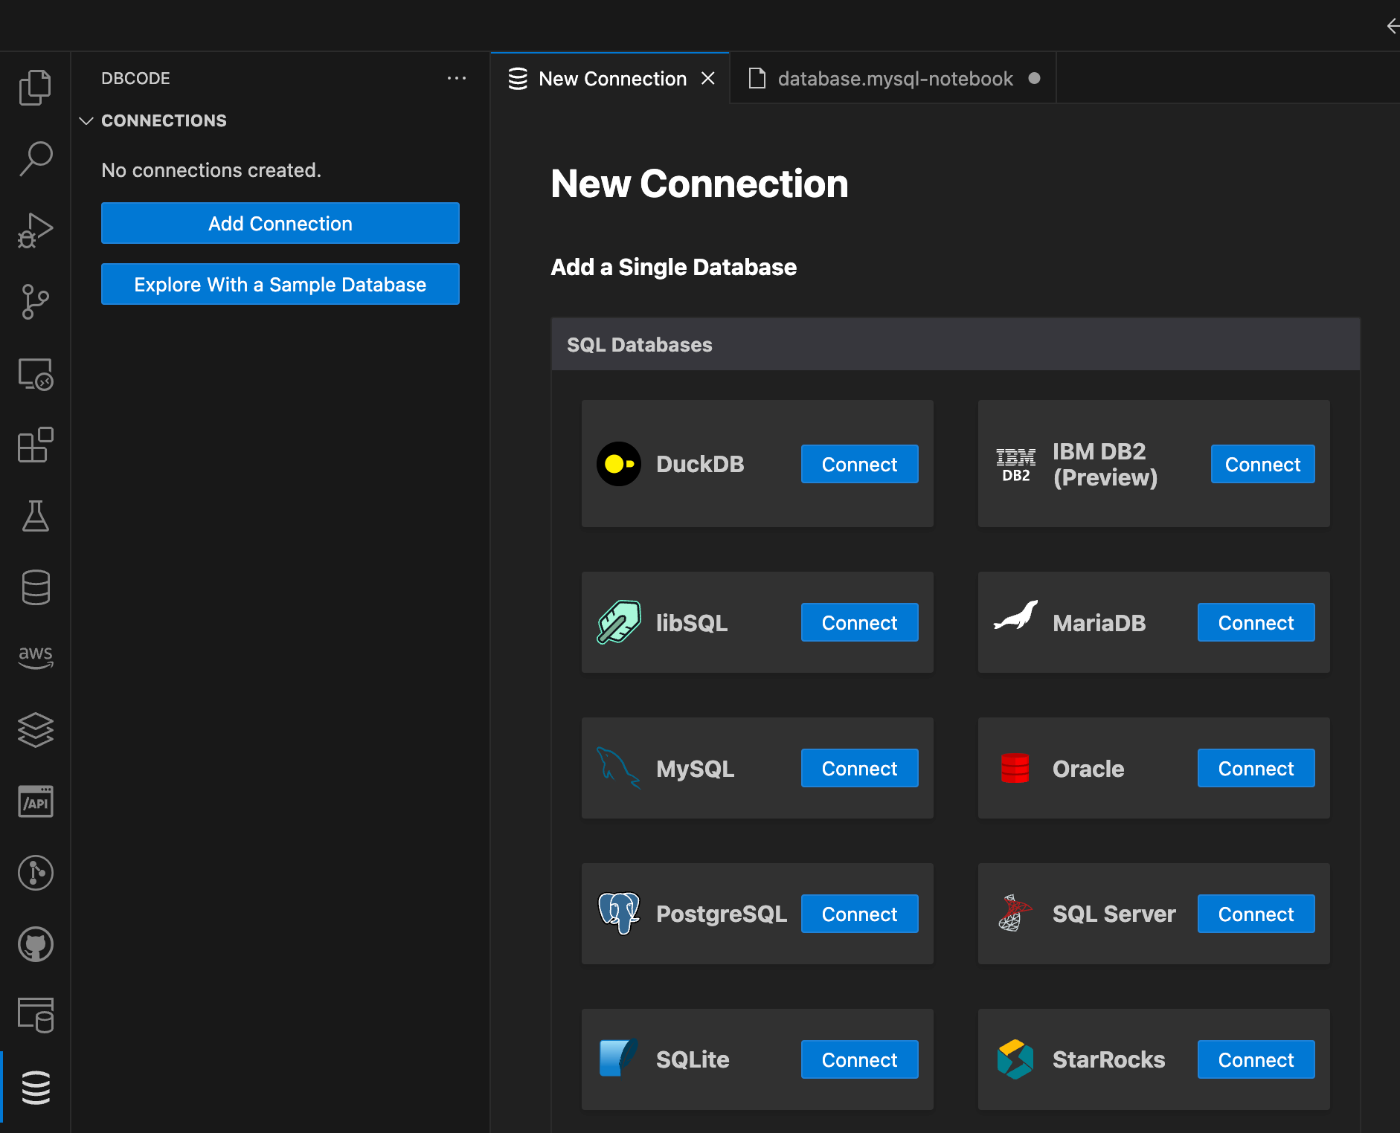Click the StarRocks logo
1400x1133 pixels.
pos(1015,1059)
